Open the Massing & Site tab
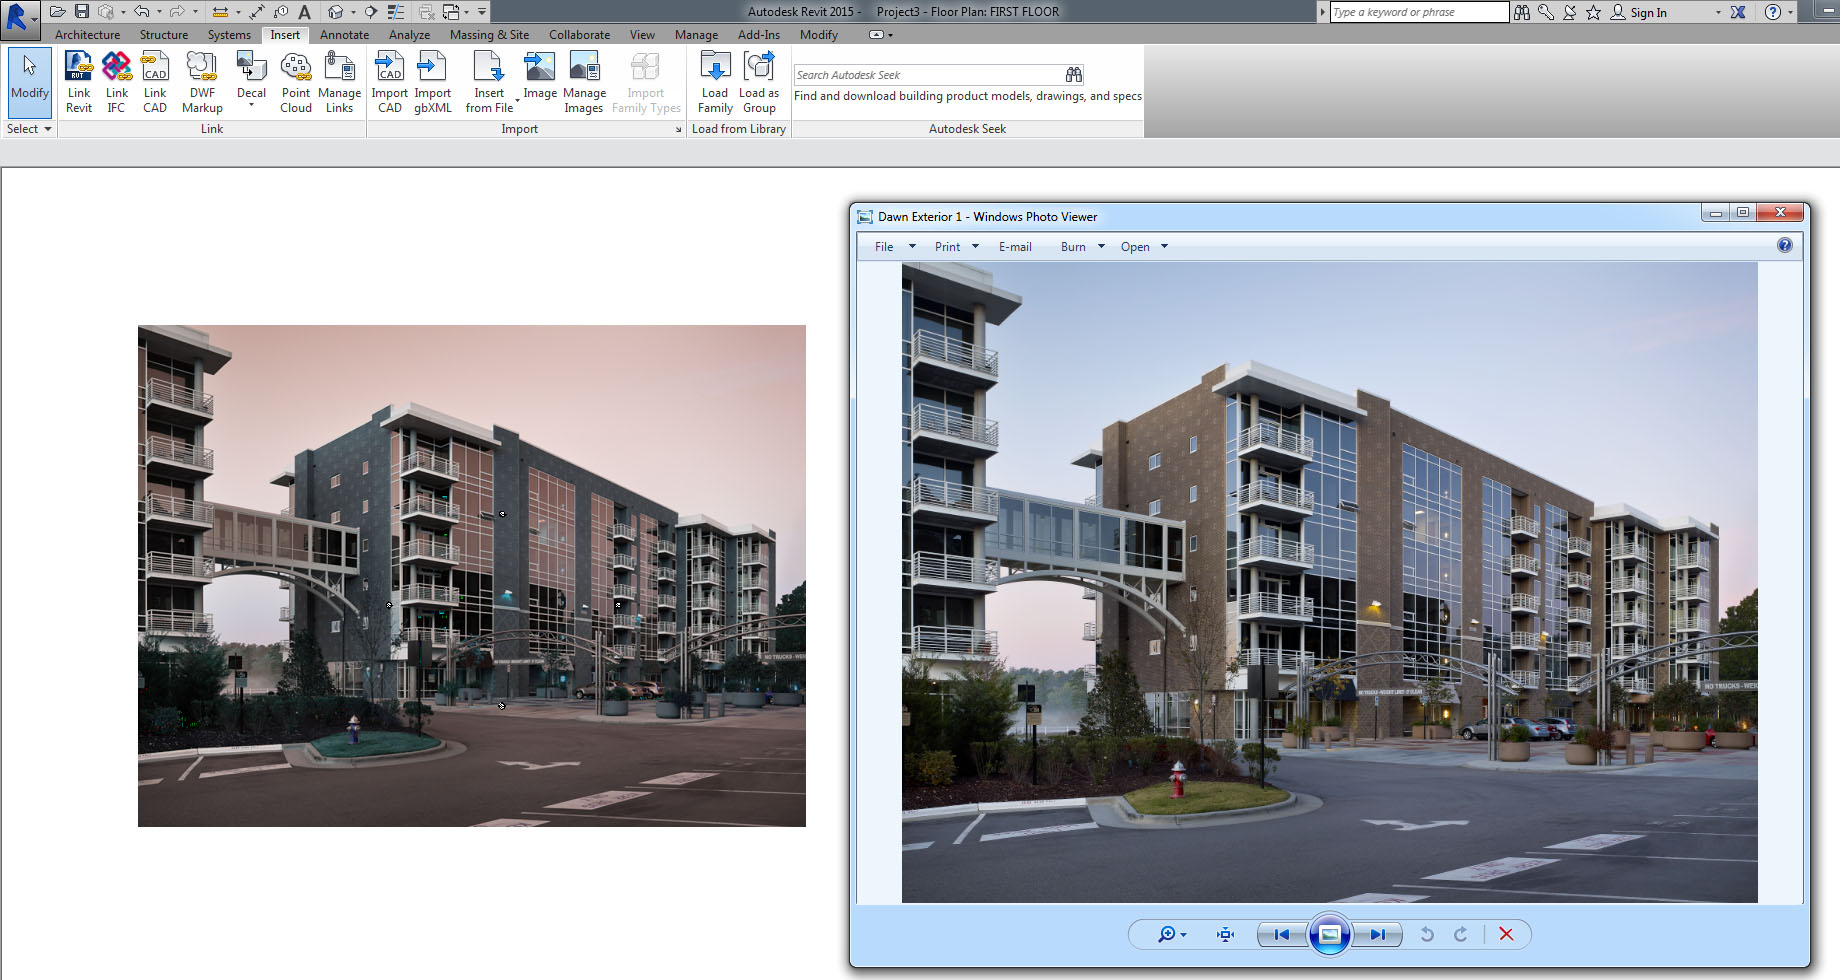Image resolution: width=1840 pixels, height=980 pixels. [489, 35]
